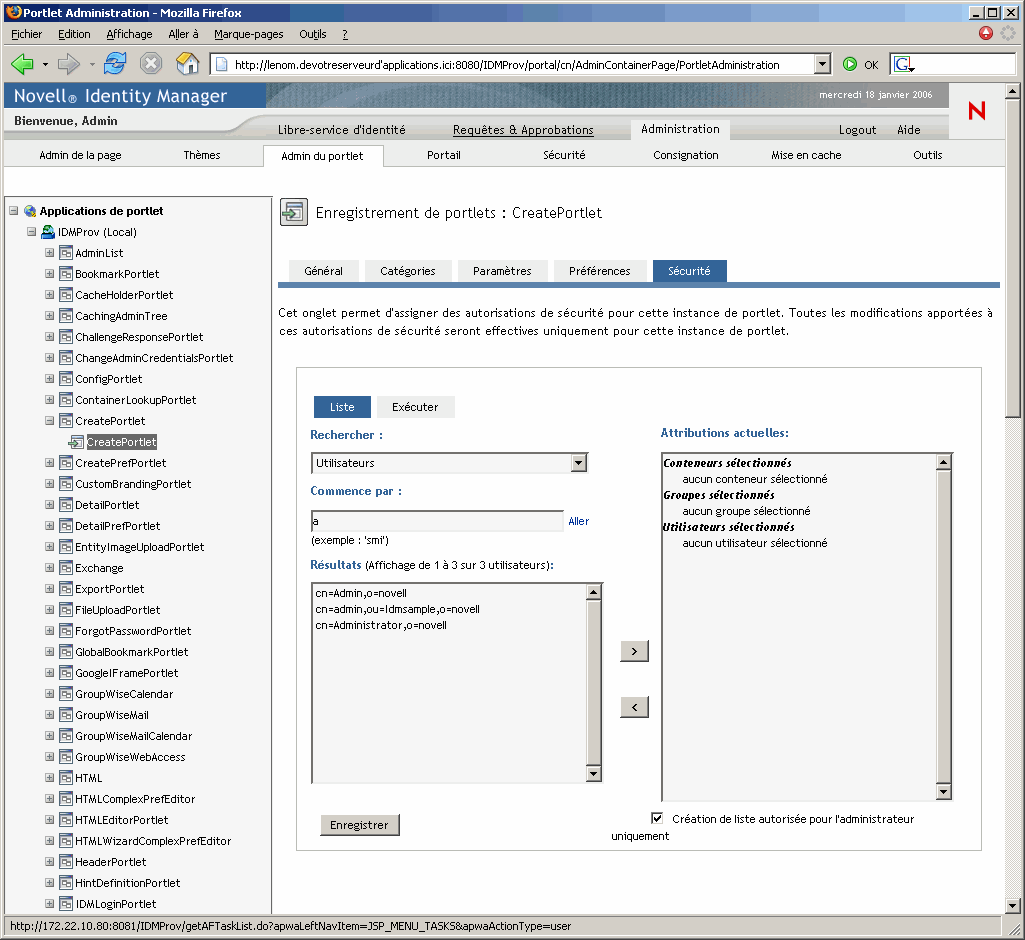
Task: Click the Exchange portlet icon
Action: 65,568
